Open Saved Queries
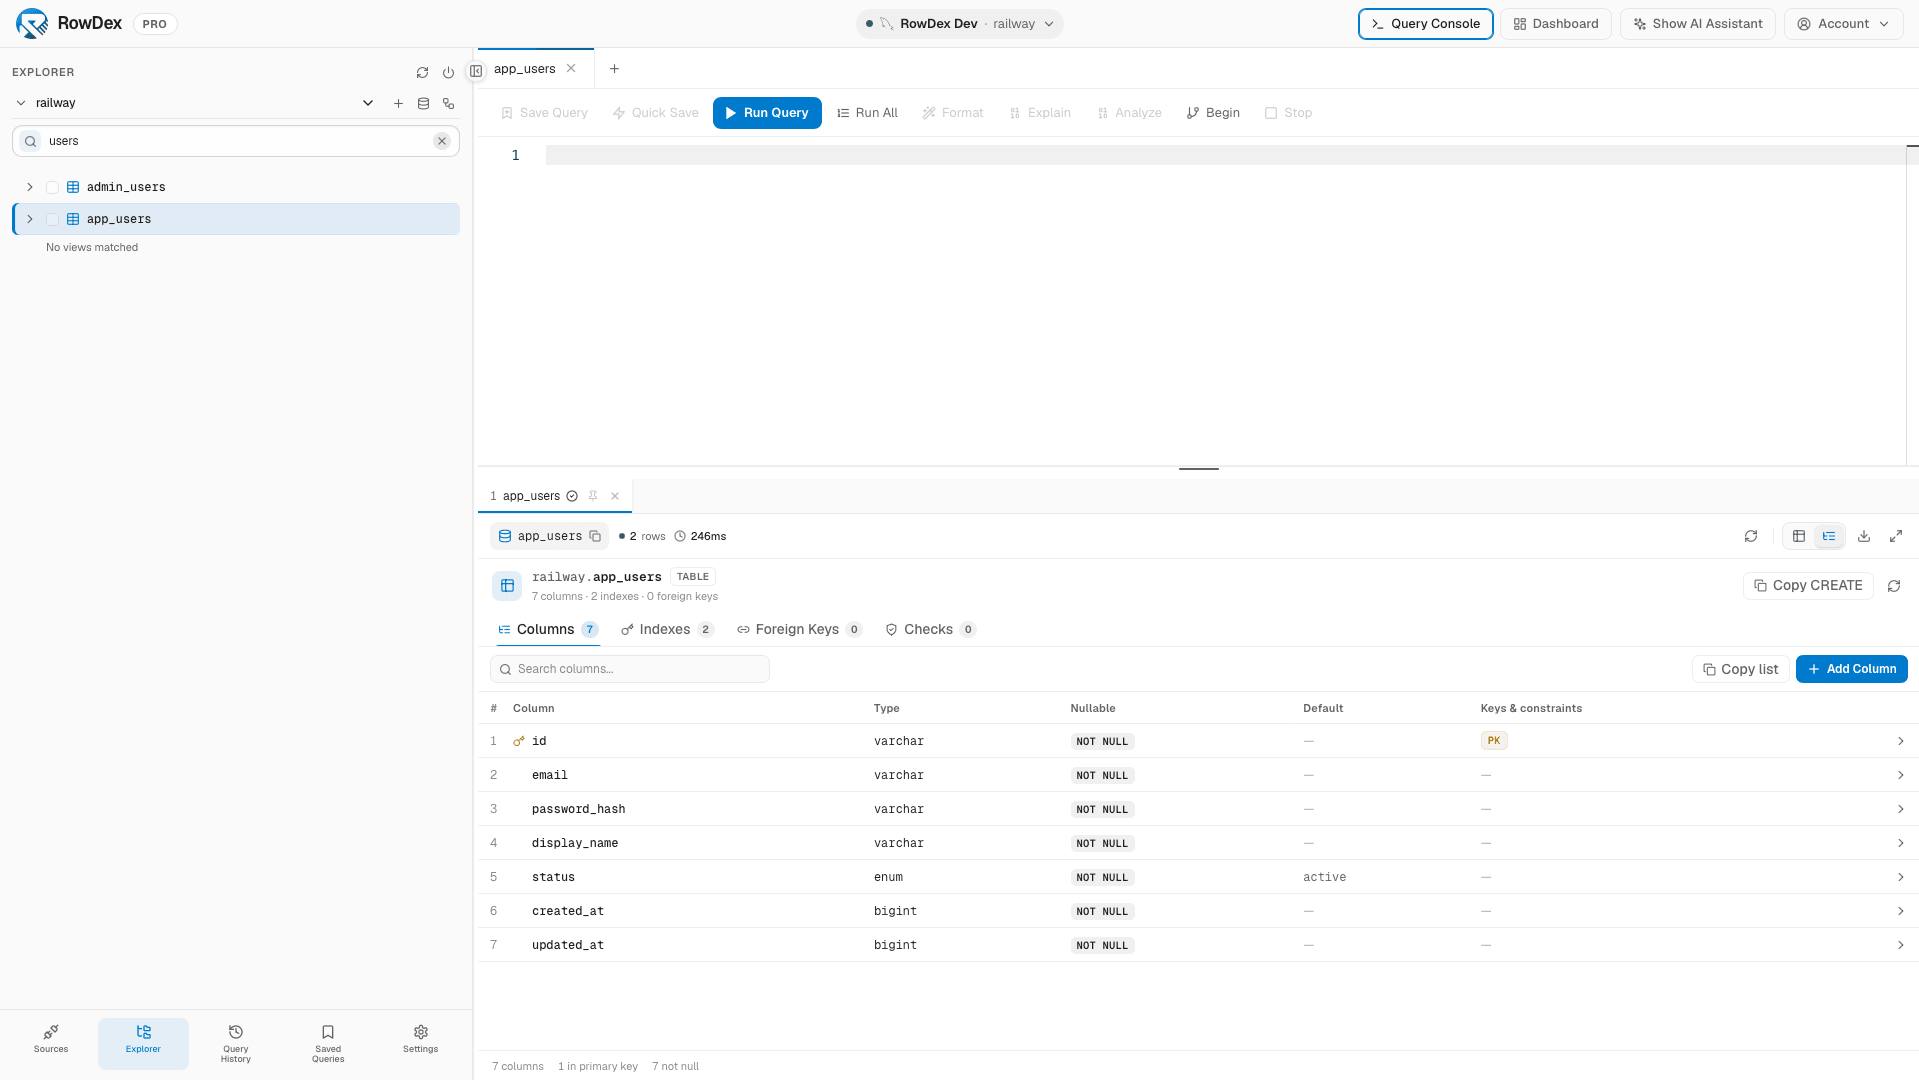Screen dimensions: 1919x1080 (328, 1044)
